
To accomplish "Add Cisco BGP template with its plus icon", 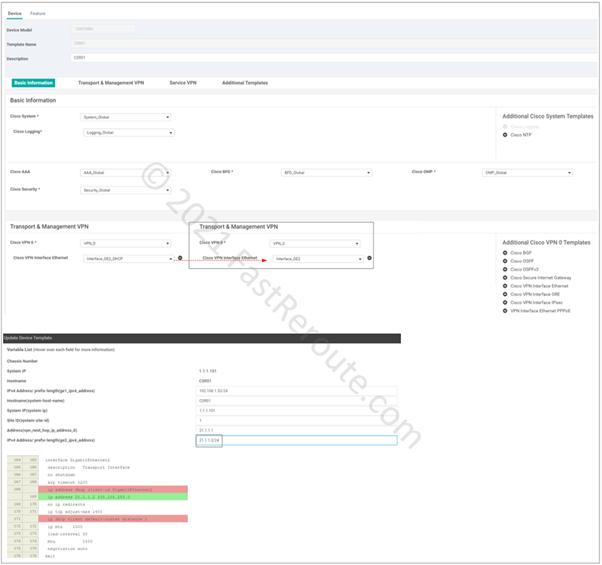I will pyautogui.click(x=505, y=253).
